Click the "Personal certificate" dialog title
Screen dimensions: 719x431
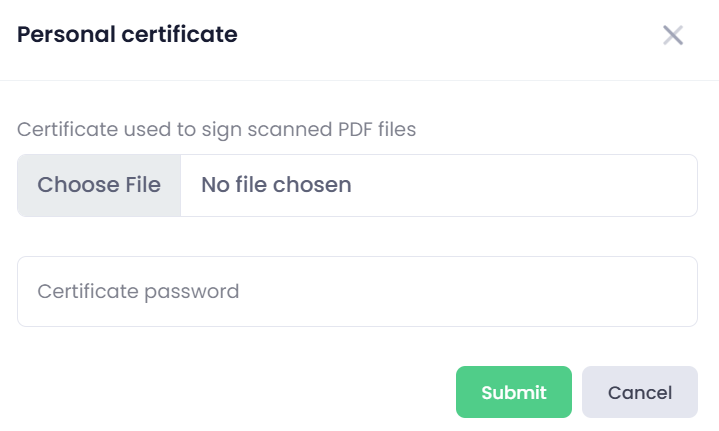tap(127, 35)
